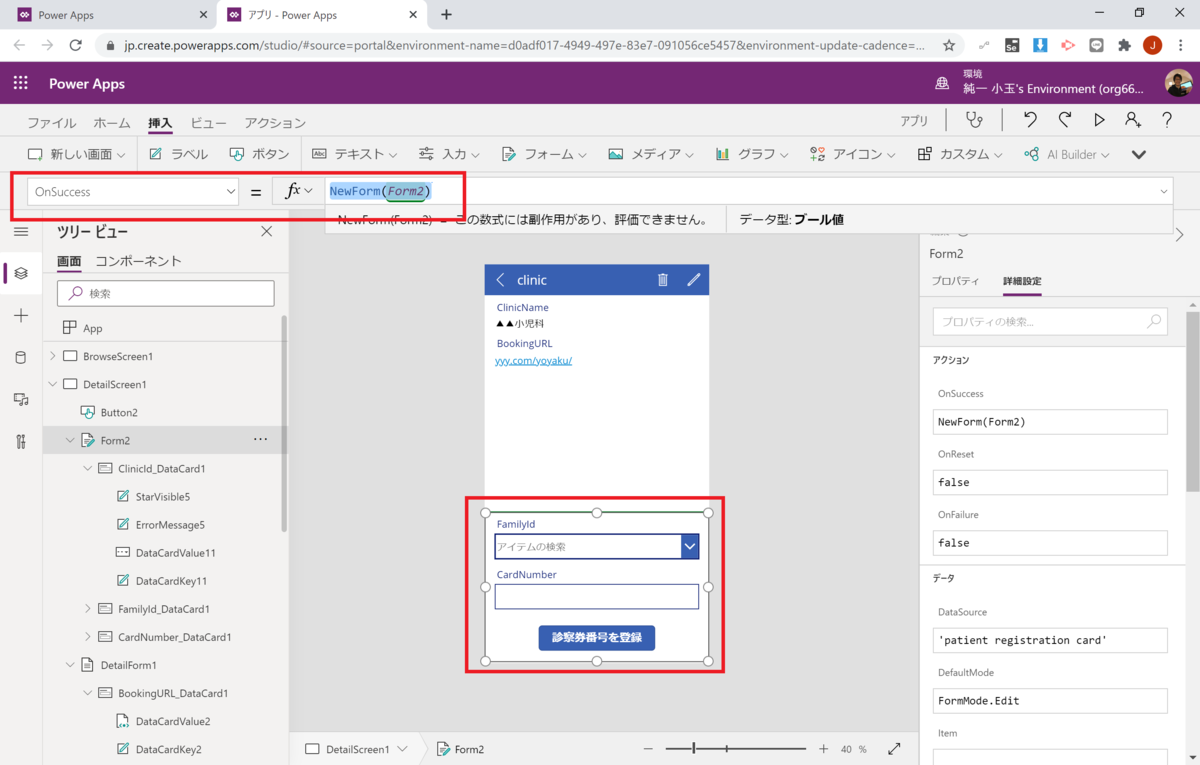Collapse DetailScreen1 in tree view

[x=53, y=384]
